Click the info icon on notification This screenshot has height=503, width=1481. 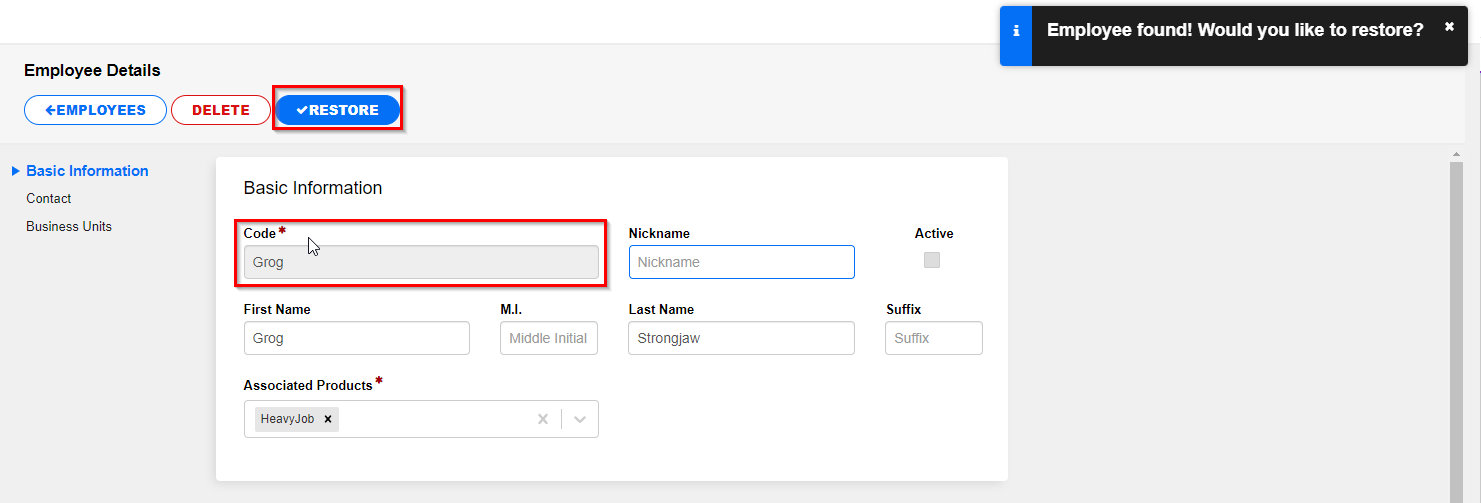1016,31
